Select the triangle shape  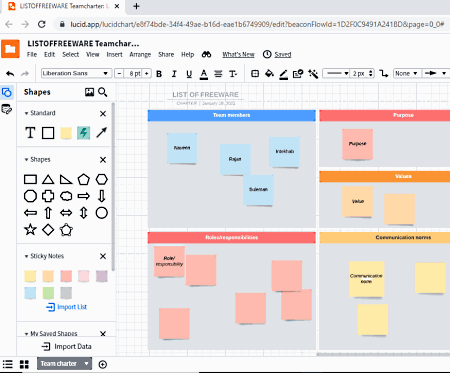pos(48,180)
